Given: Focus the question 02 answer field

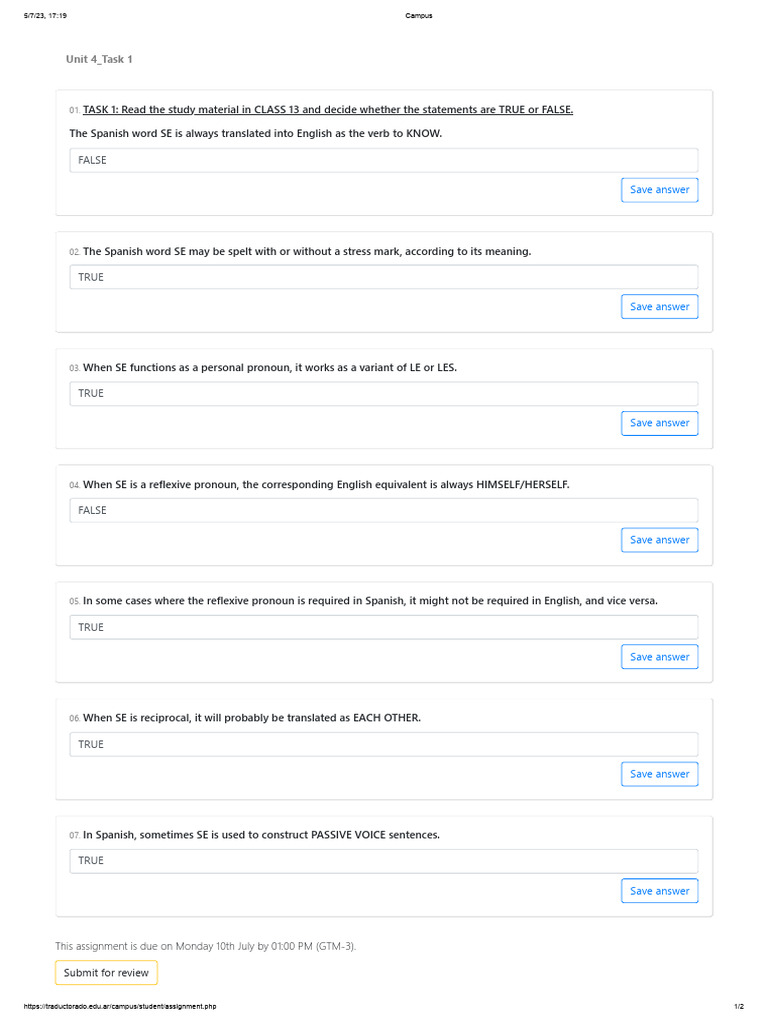Looking at the screenshot, I should tap(384, 277).
